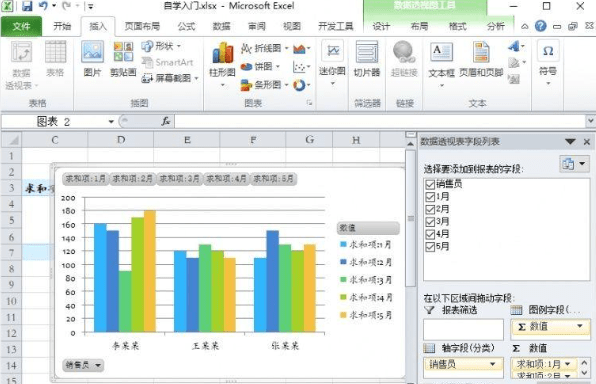Expand the formula bar
The width and height of the screenshot is (596, 384).
click(591, 121)
